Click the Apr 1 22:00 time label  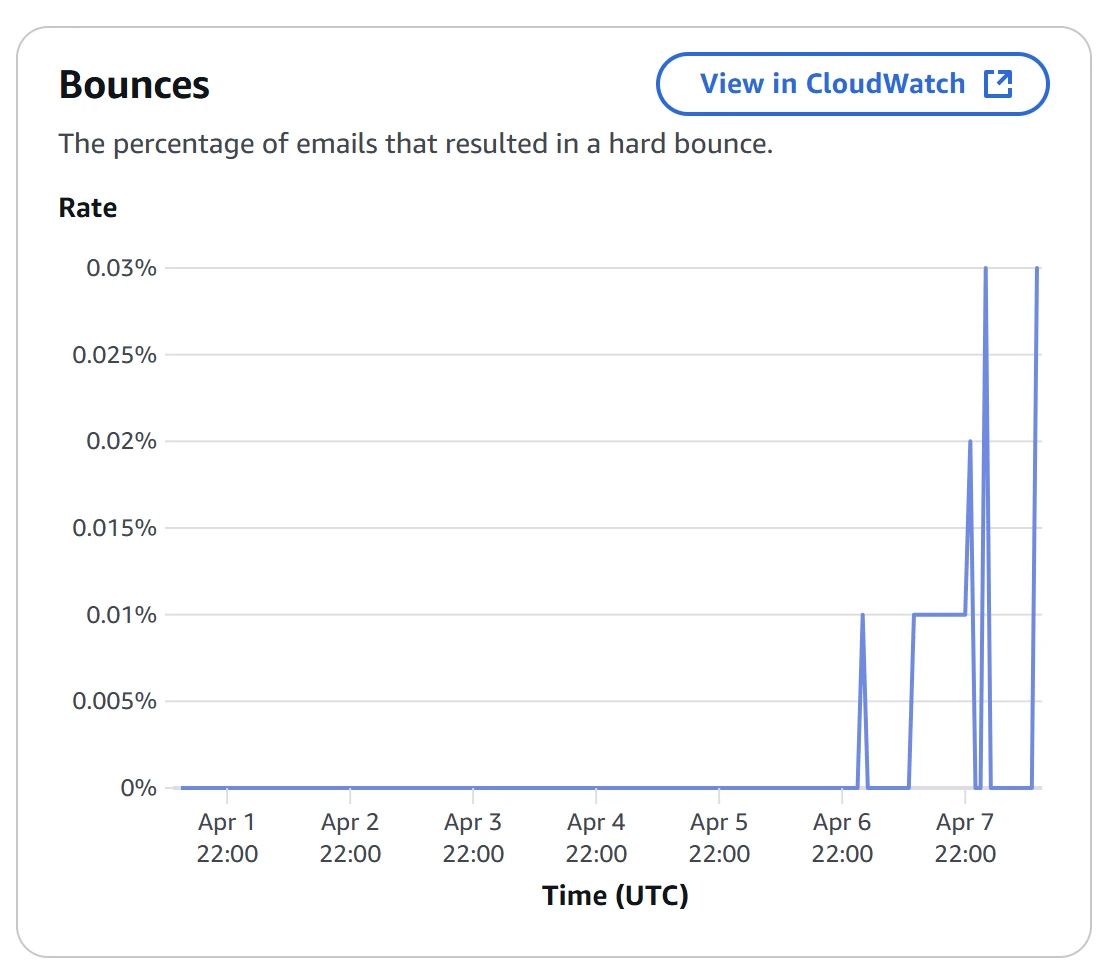(227, 838)
